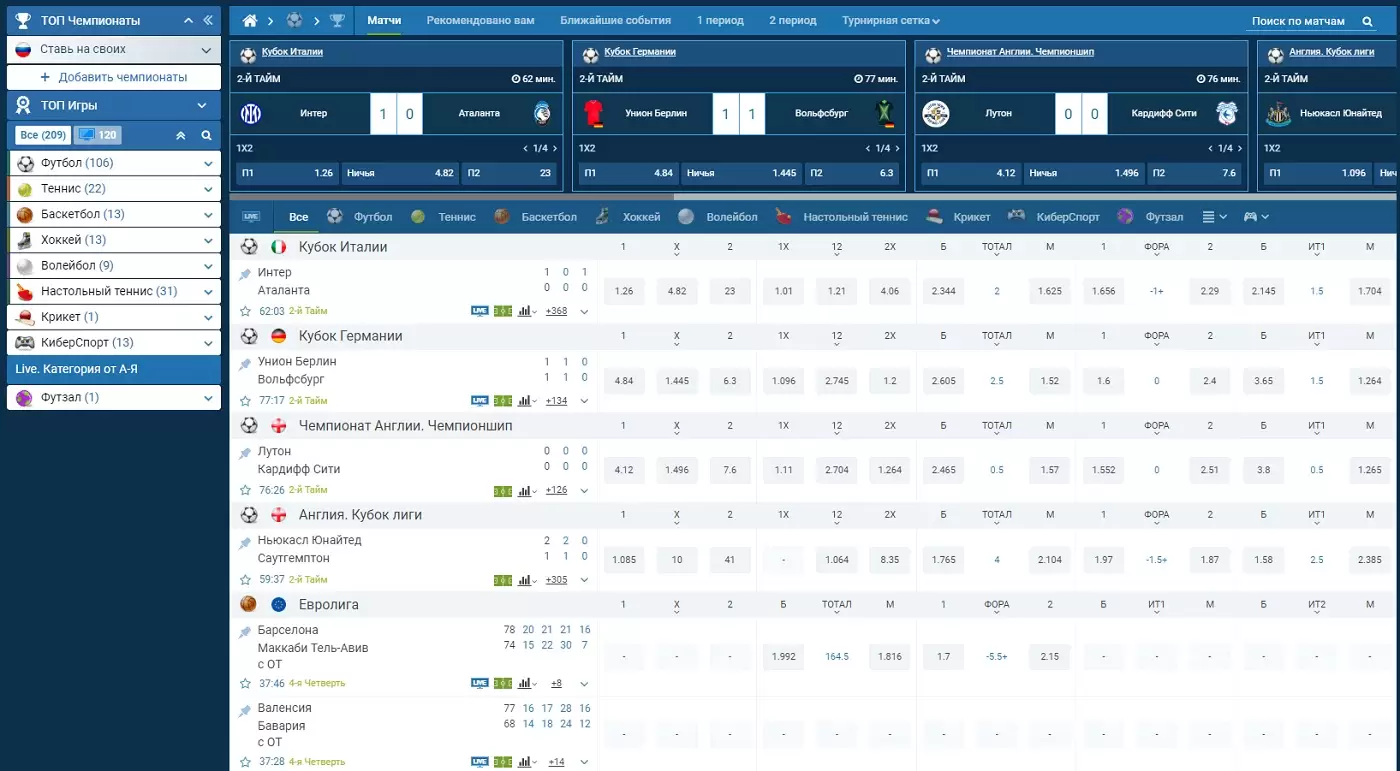Image resolution: width=1400 pixels, height=771 pixels.
Task: Pin the Интер vs Аталанта match
Action: pyautogui.click(x=245, y=273)
